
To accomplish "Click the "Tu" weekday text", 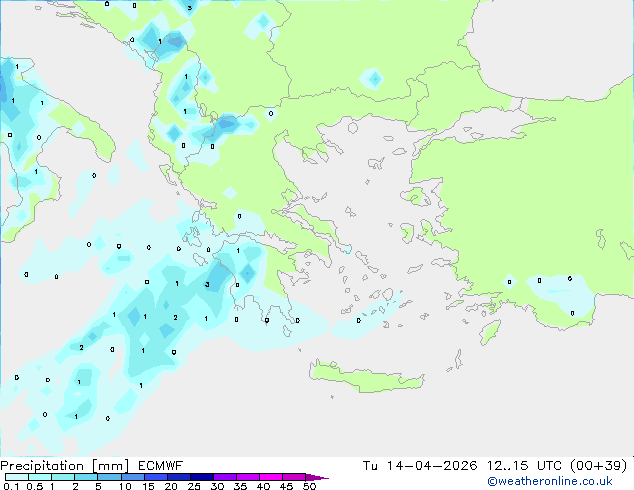I will pos(370,466).
